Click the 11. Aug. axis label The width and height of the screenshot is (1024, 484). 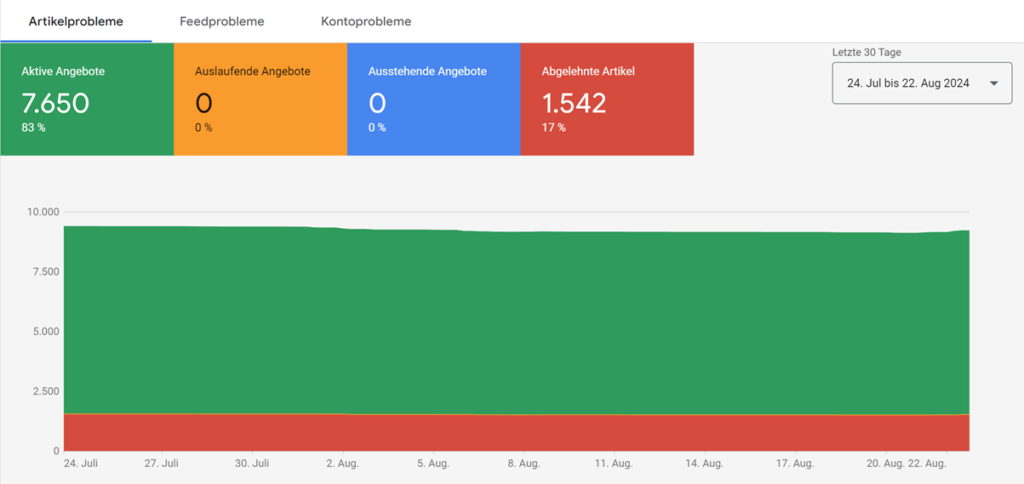[x=615, y=463]
